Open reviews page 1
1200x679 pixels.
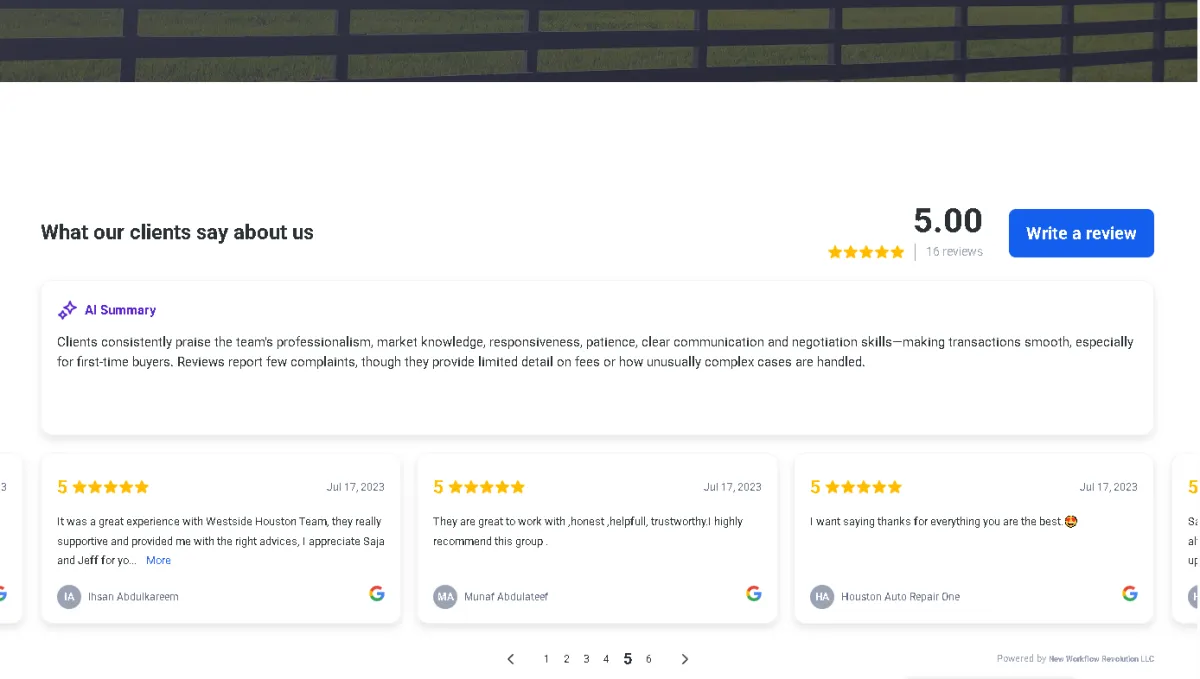(546, 659)
